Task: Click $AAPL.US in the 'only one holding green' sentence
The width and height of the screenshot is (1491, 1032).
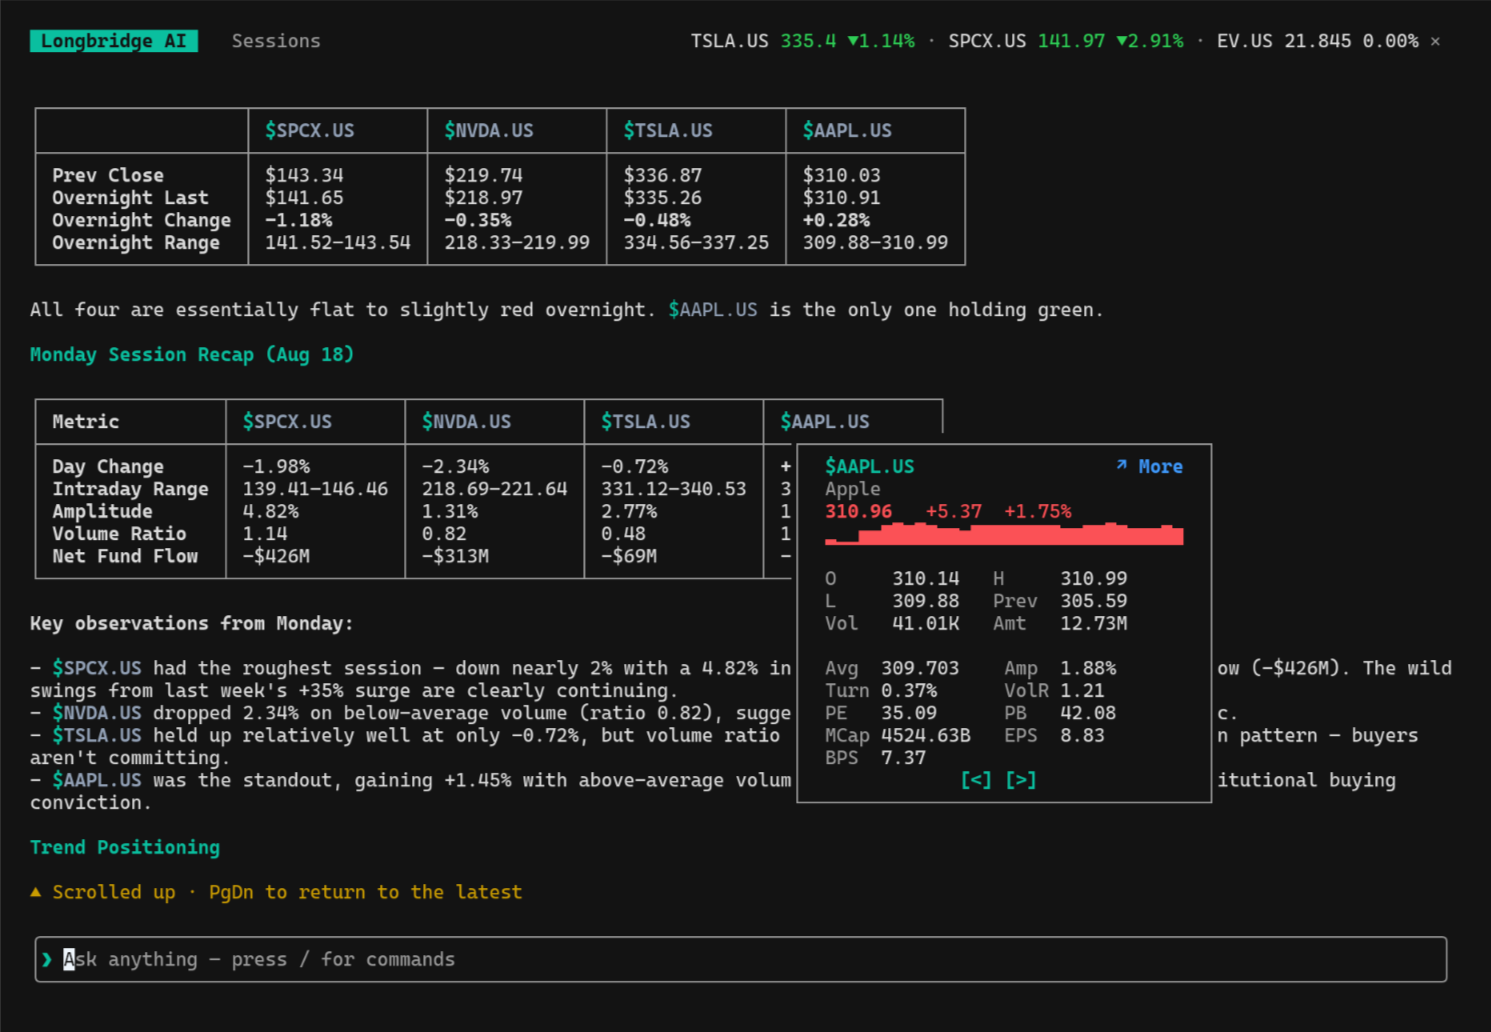Action: click(713, 310)
